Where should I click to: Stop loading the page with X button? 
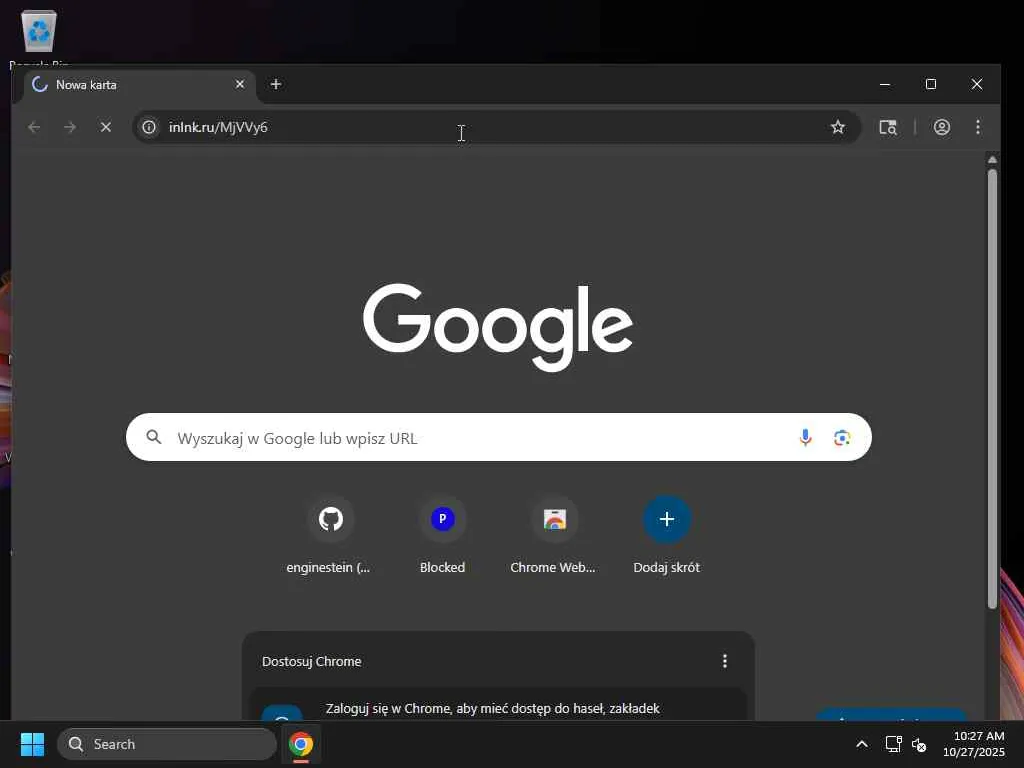point(106,127)
